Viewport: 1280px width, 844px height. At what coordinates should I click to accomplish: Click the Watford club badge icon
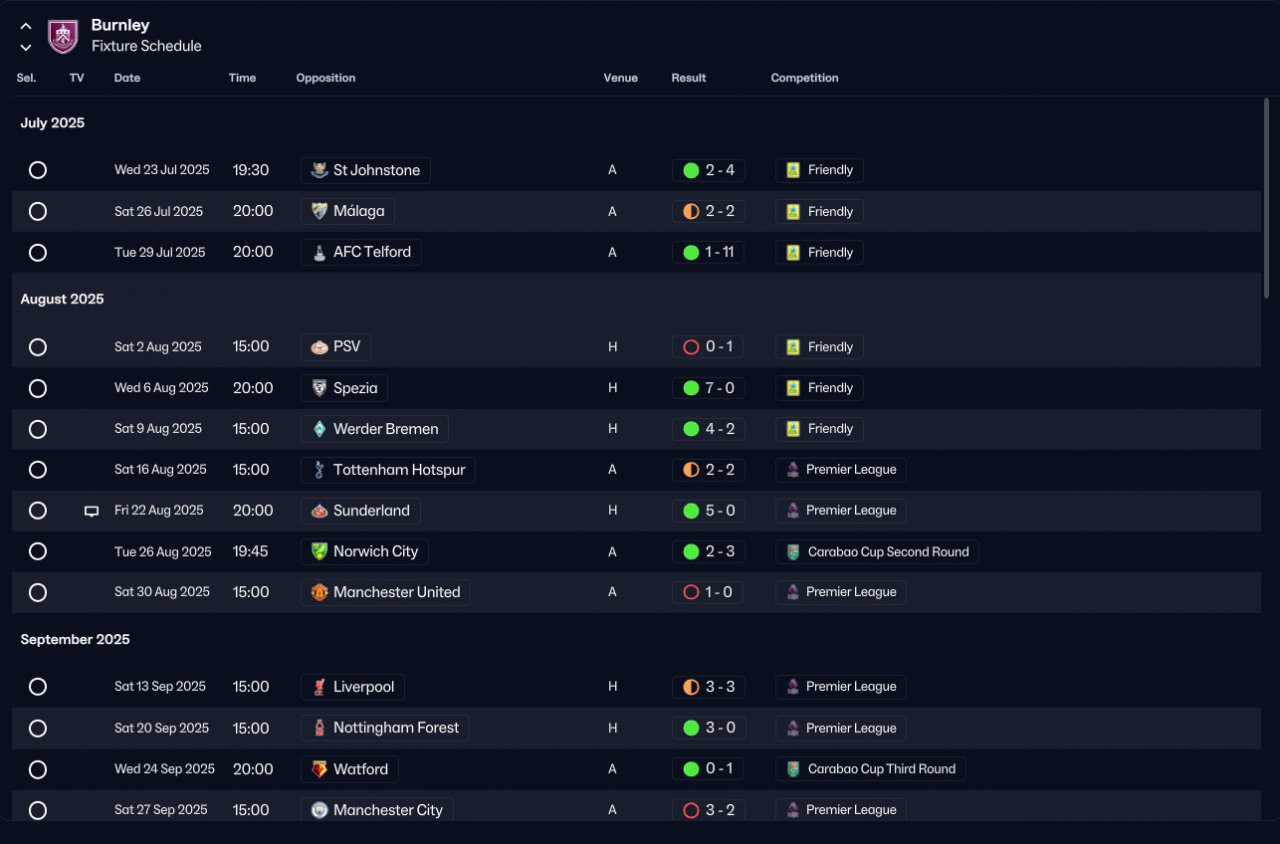(x=319, y=769)
